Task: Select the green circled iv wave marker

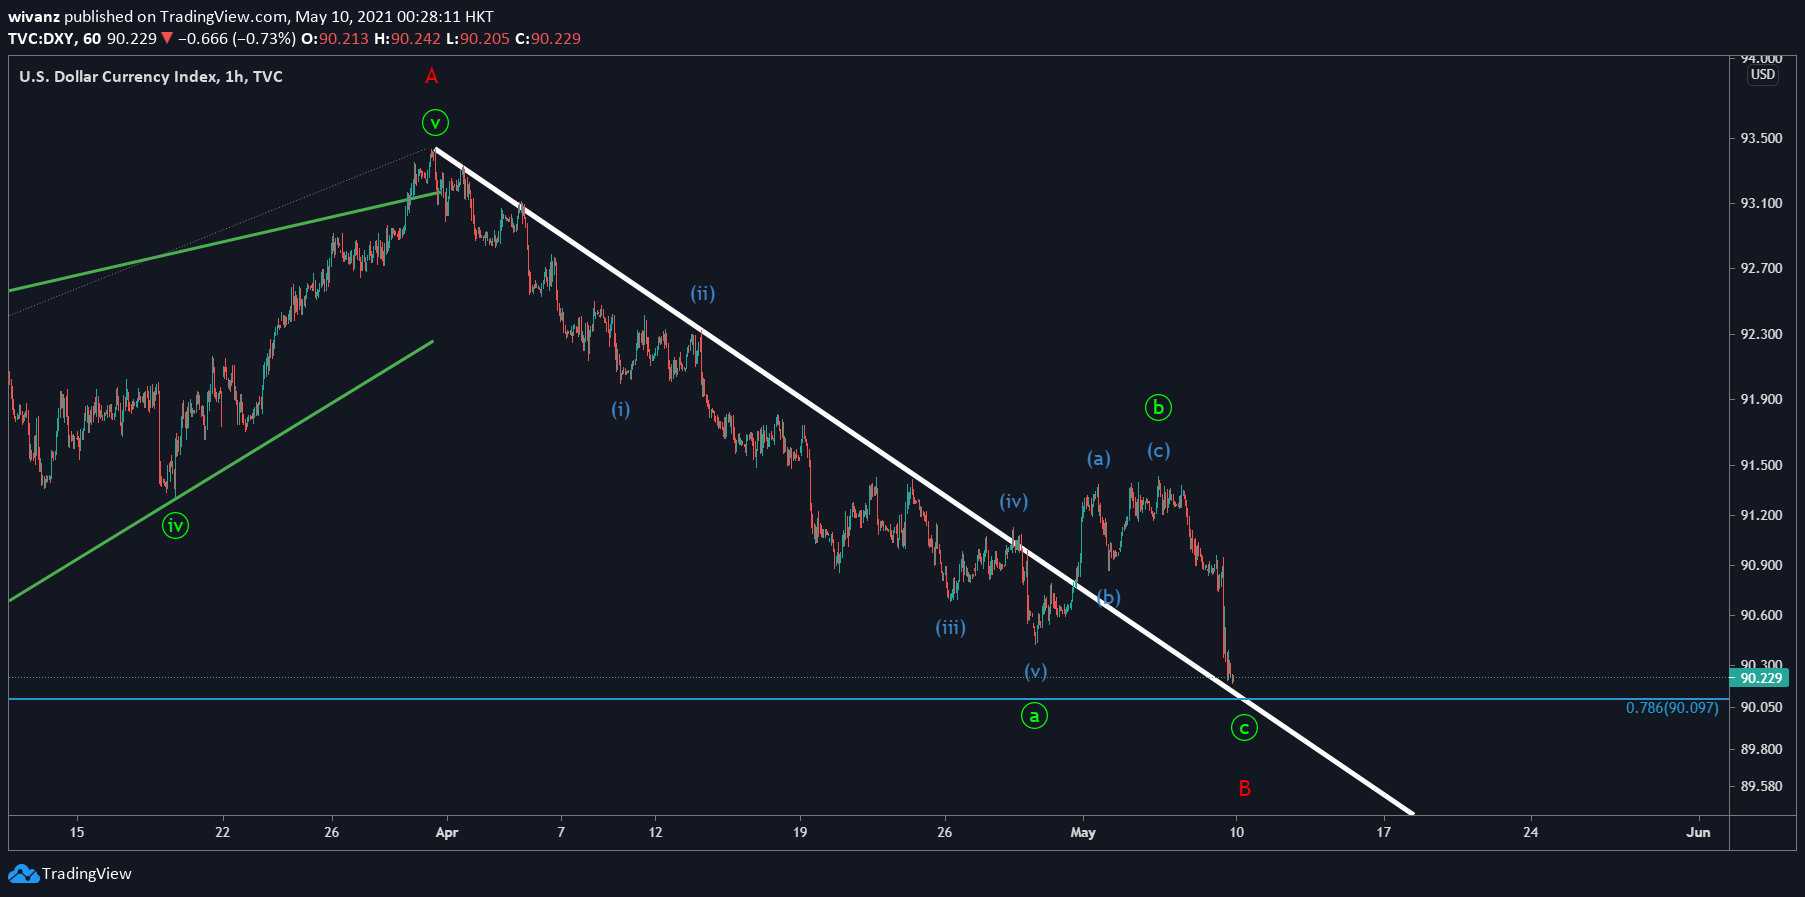Action: 175,525
